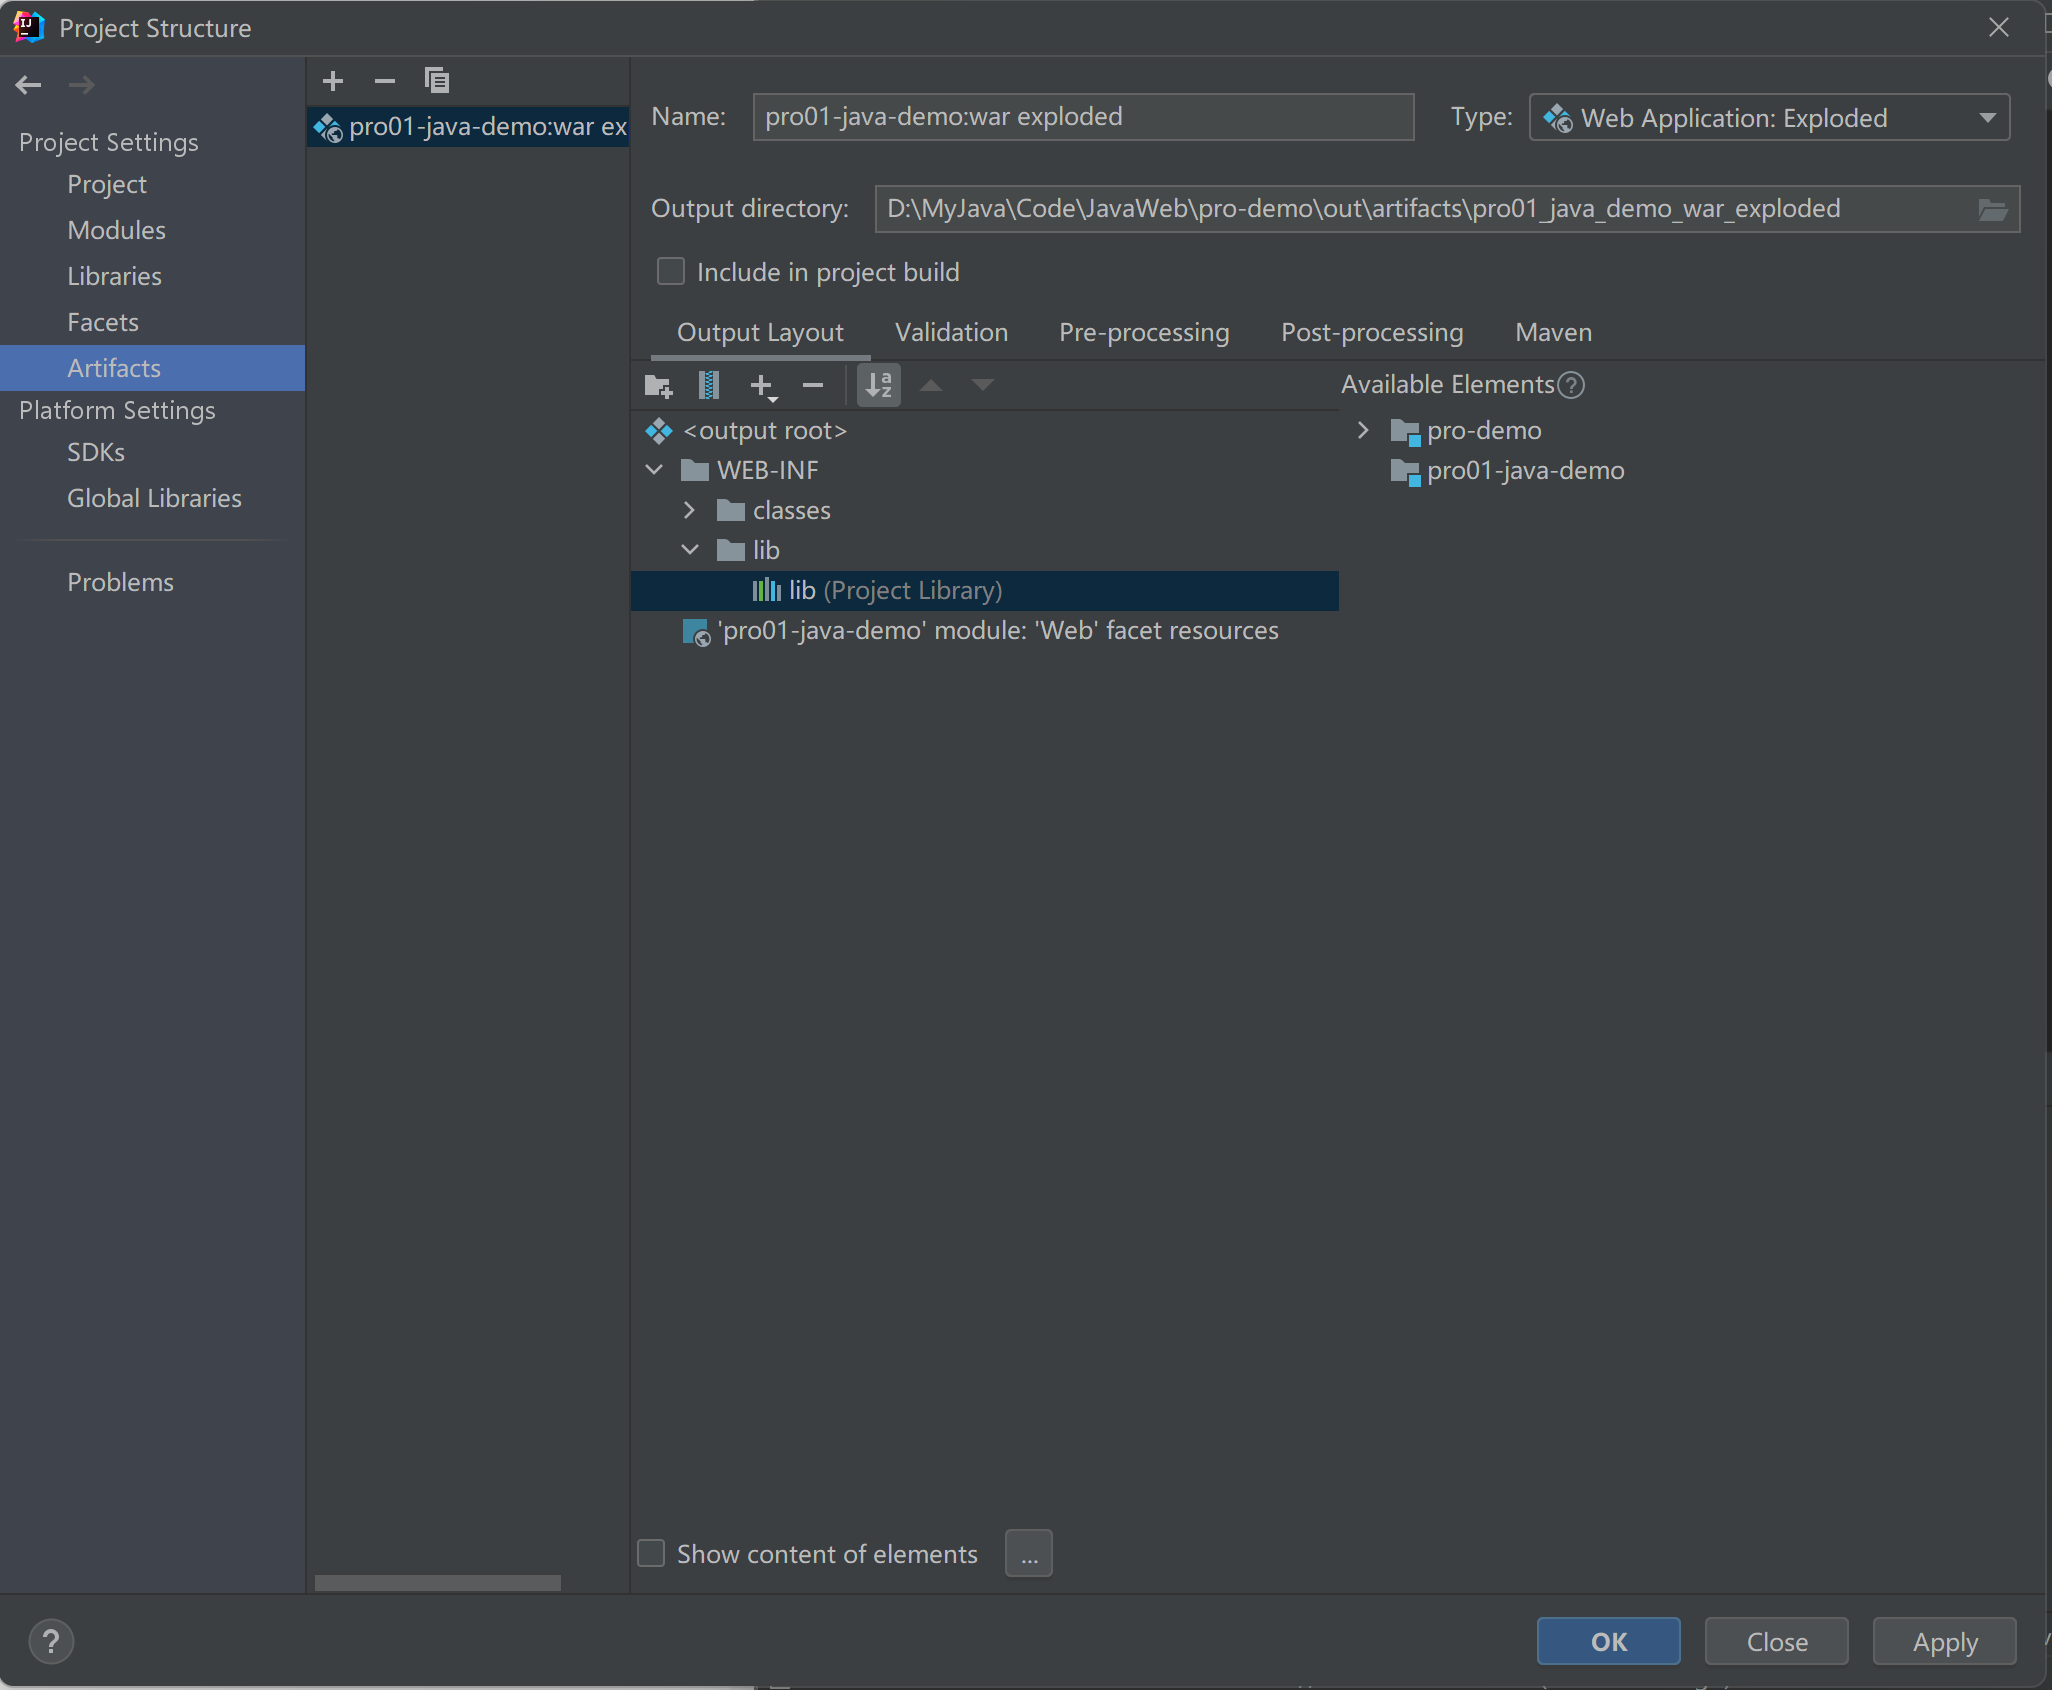The height and width of the screenshot is (1690, 2052).
Task: Enable Include in project build
Action: coord(671,272)
